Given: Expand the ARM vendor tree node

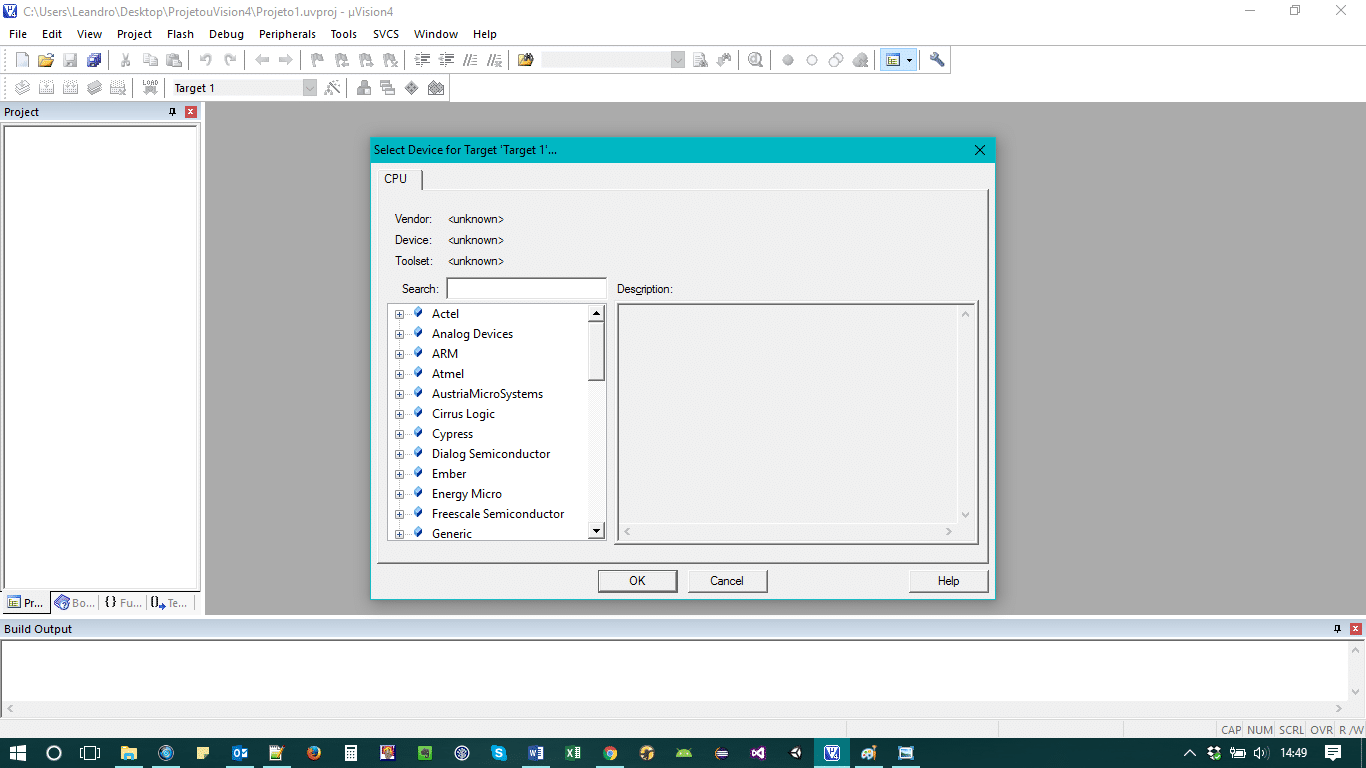Looking at the screenshot, I should pyautogui.click(x=399, y=354).
